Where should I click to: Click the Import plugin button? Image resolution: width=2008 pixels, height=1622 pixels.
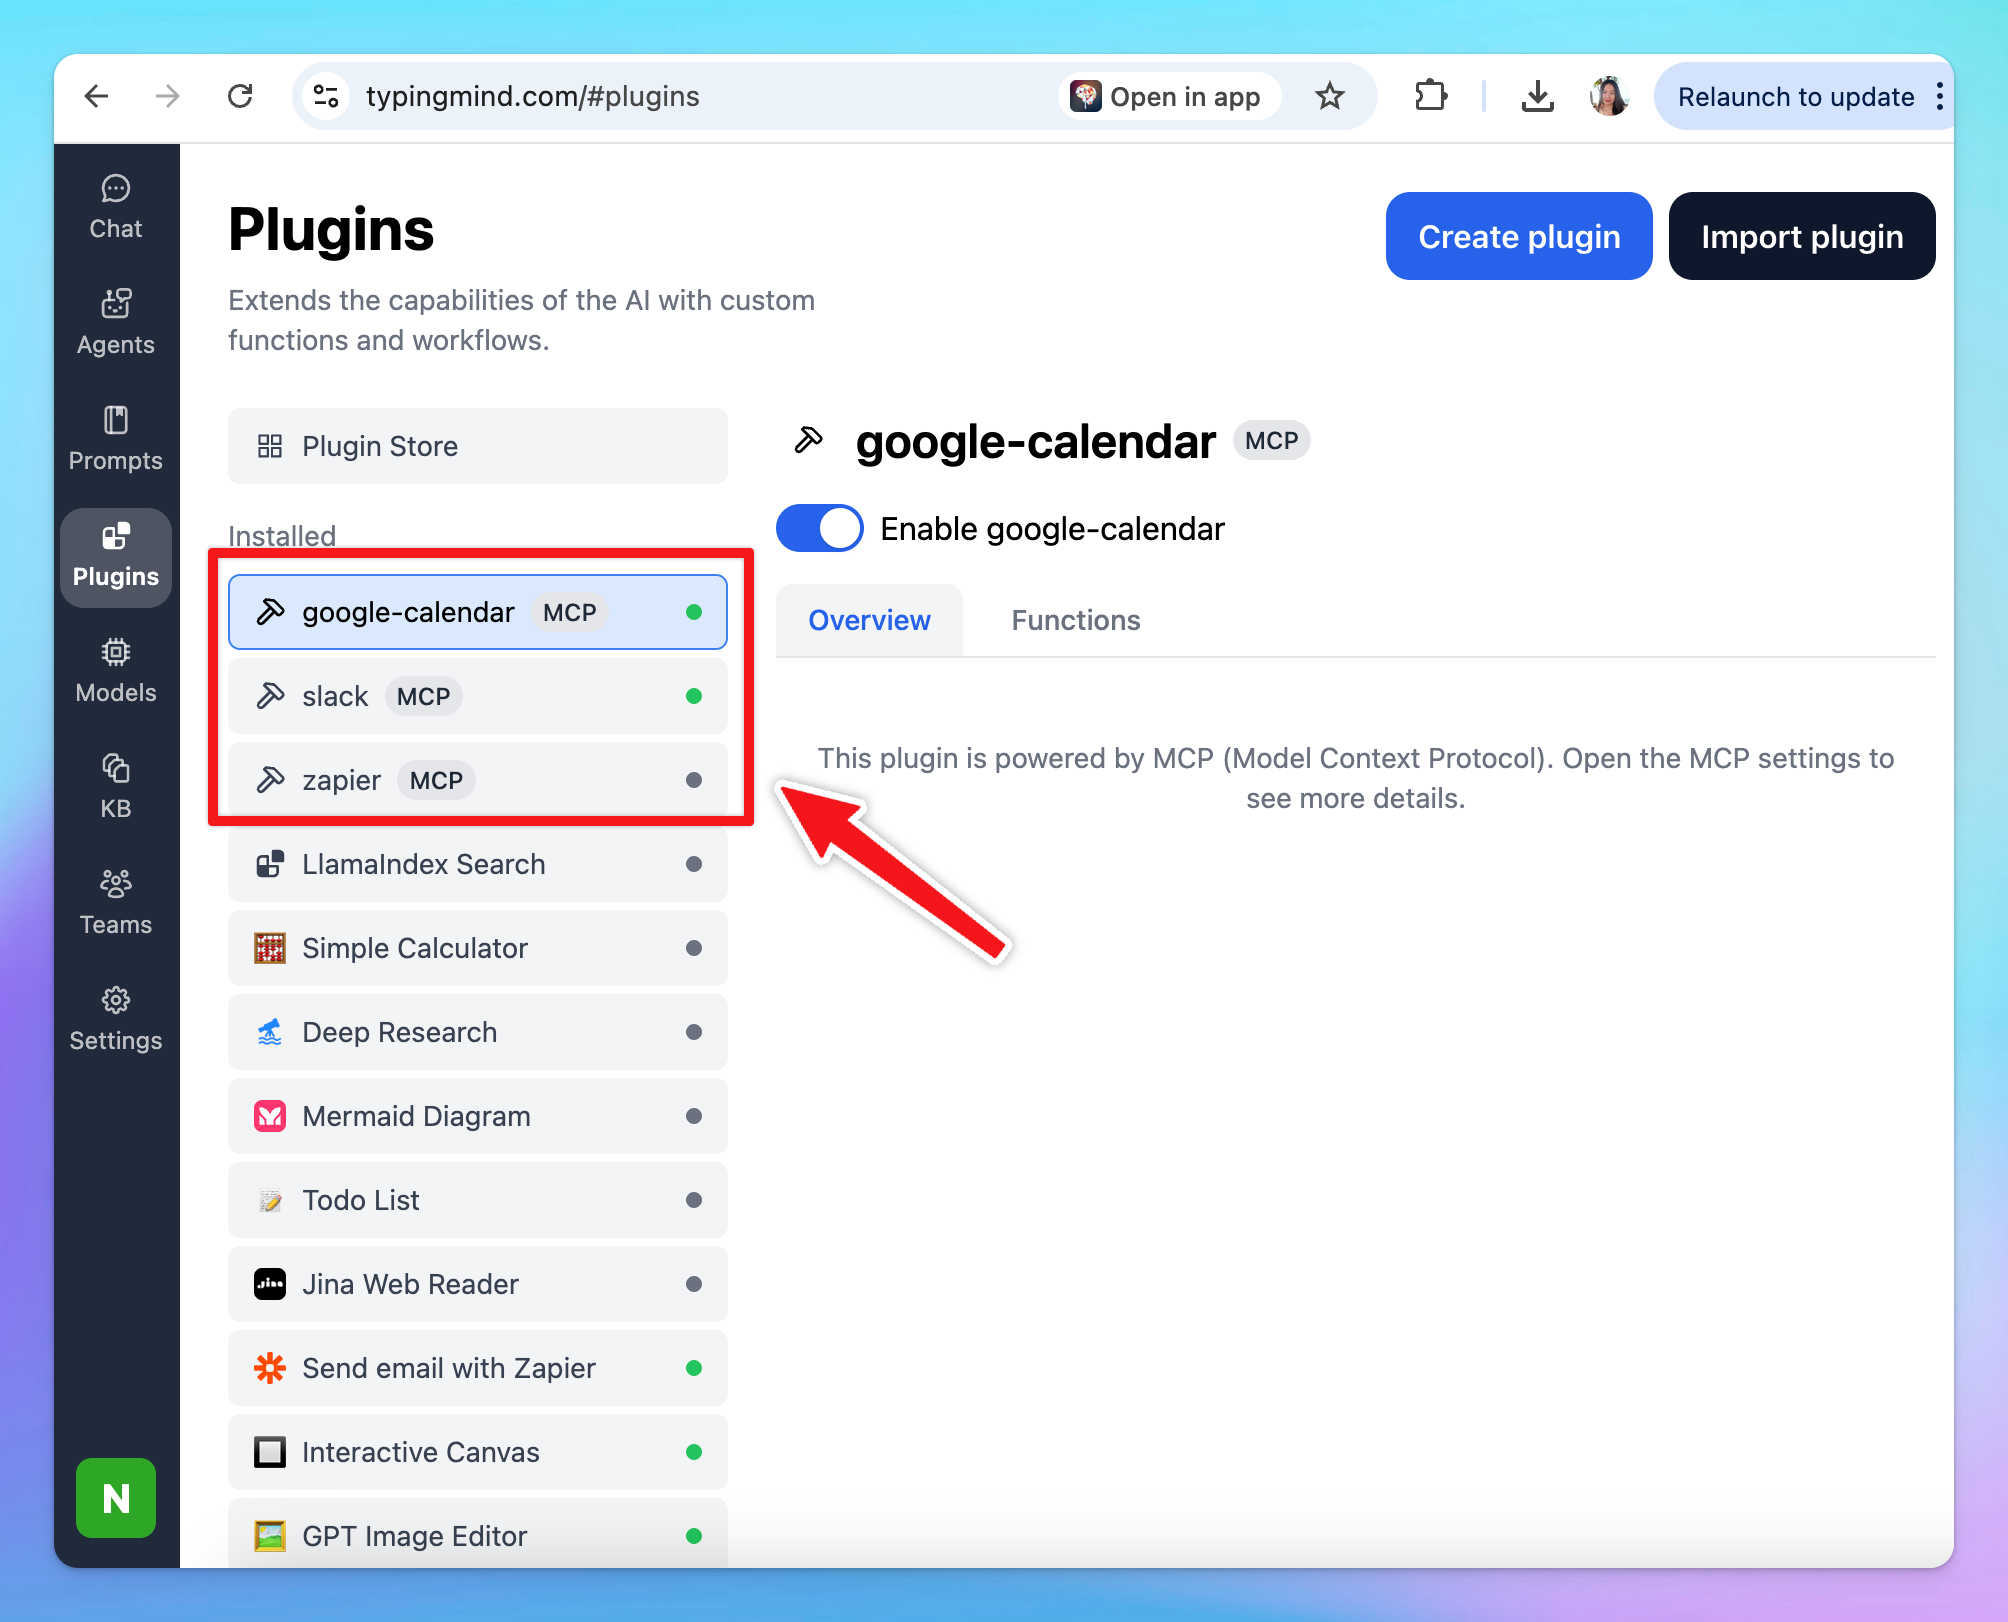coord(1801,236)
